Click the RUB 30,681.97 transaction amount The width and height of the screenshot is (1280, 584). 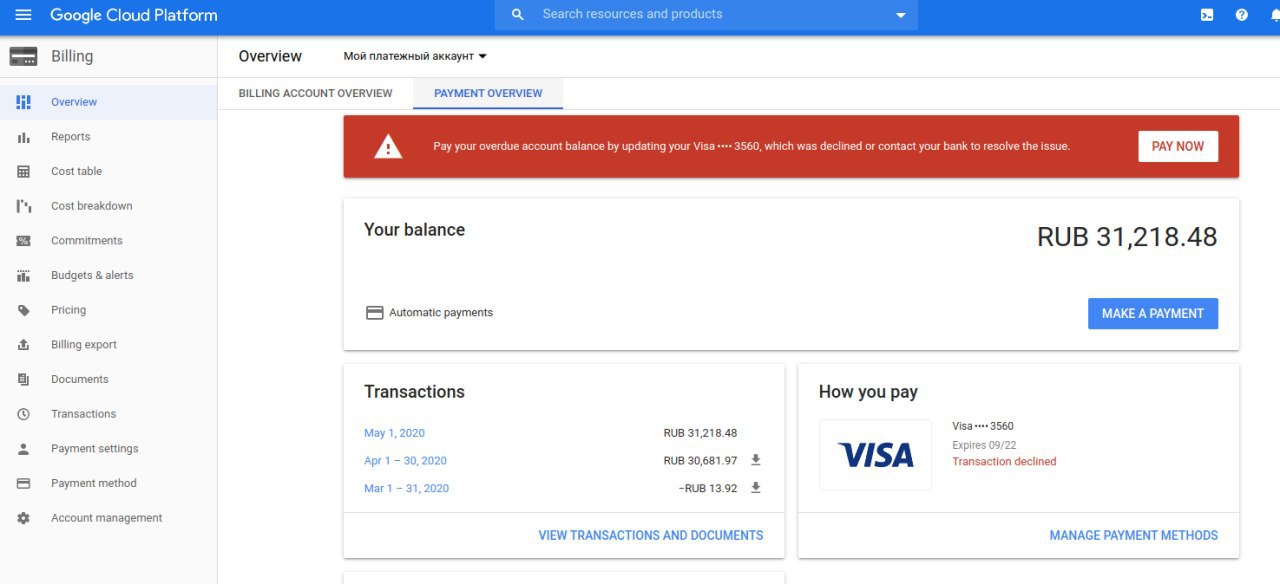coord(700,461)
